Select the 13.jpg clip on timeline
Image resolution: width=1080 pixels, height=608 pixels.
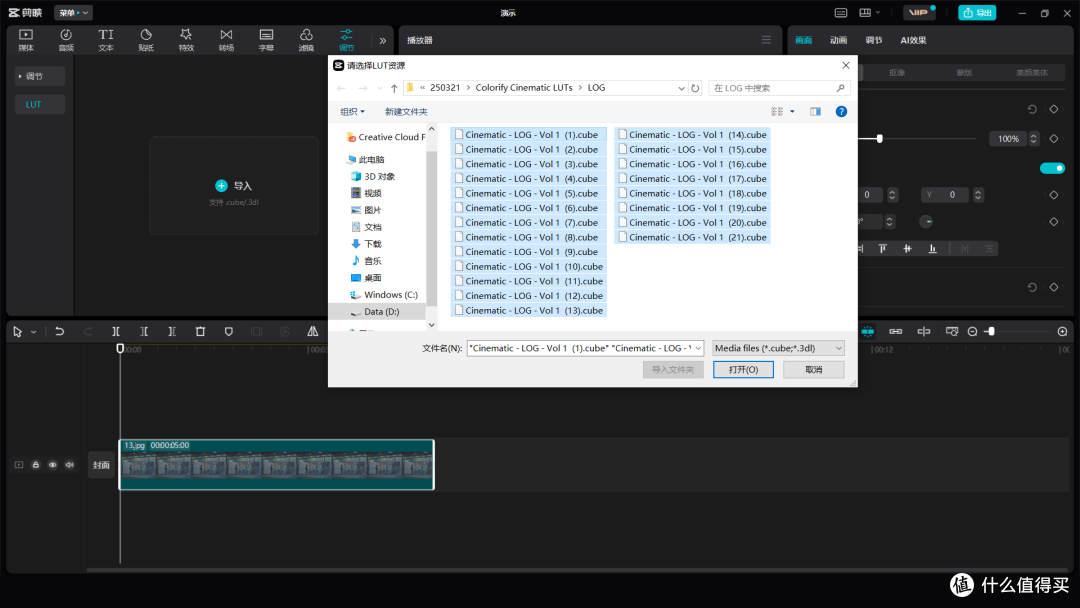(276, 465)
